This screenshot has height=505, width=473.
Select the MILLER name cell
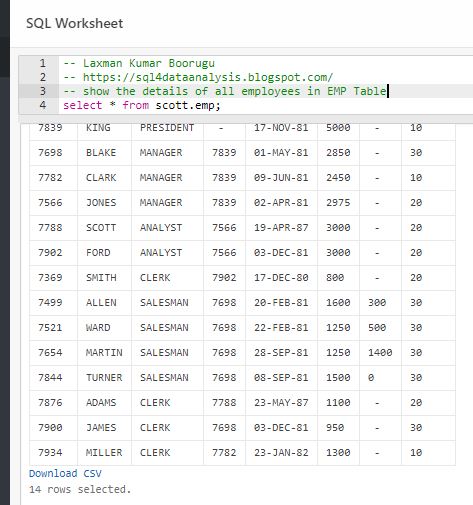[x=104, y=453]
